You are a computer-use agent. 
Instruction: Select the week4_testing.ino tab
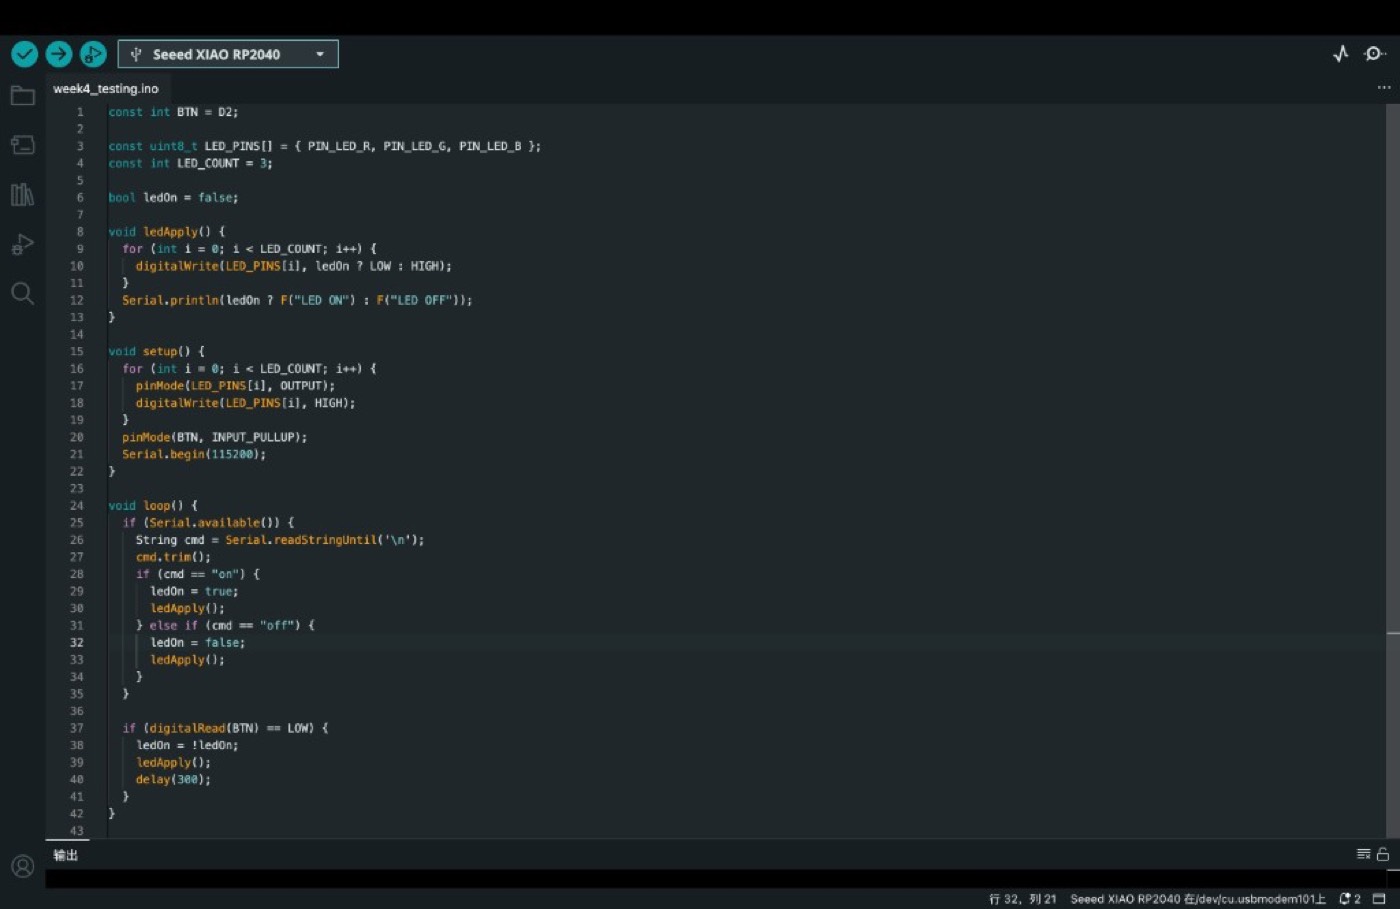pos(105,89)
